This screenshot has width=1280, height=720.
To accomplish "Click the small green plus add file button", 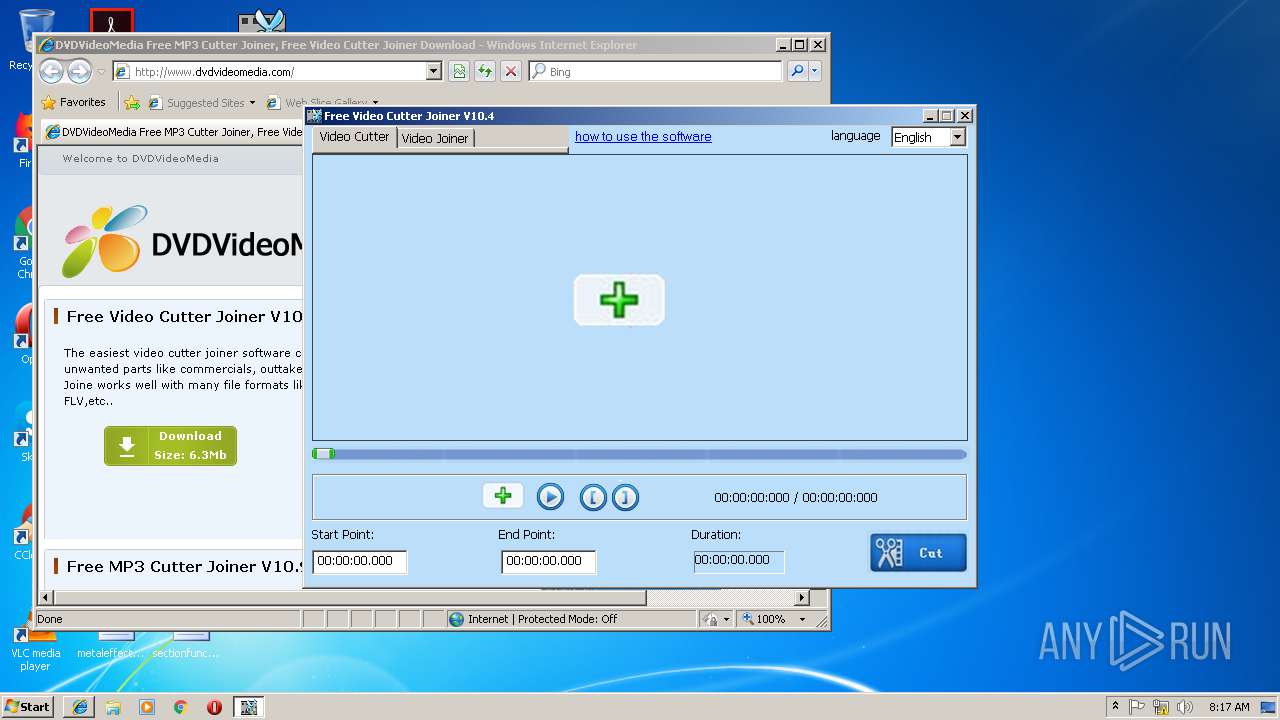I will 503,496.
